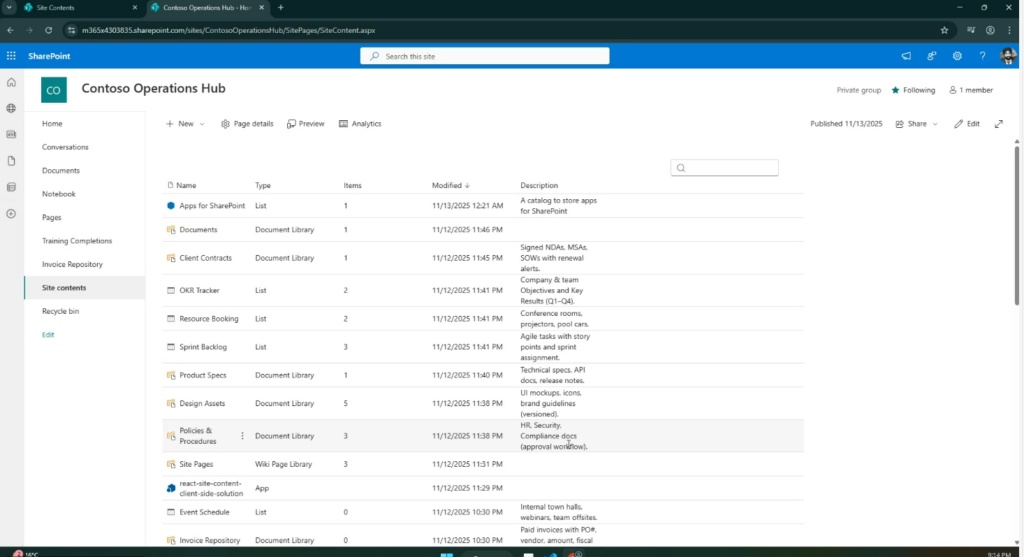Sort by the Modified column header

[447, 185]
